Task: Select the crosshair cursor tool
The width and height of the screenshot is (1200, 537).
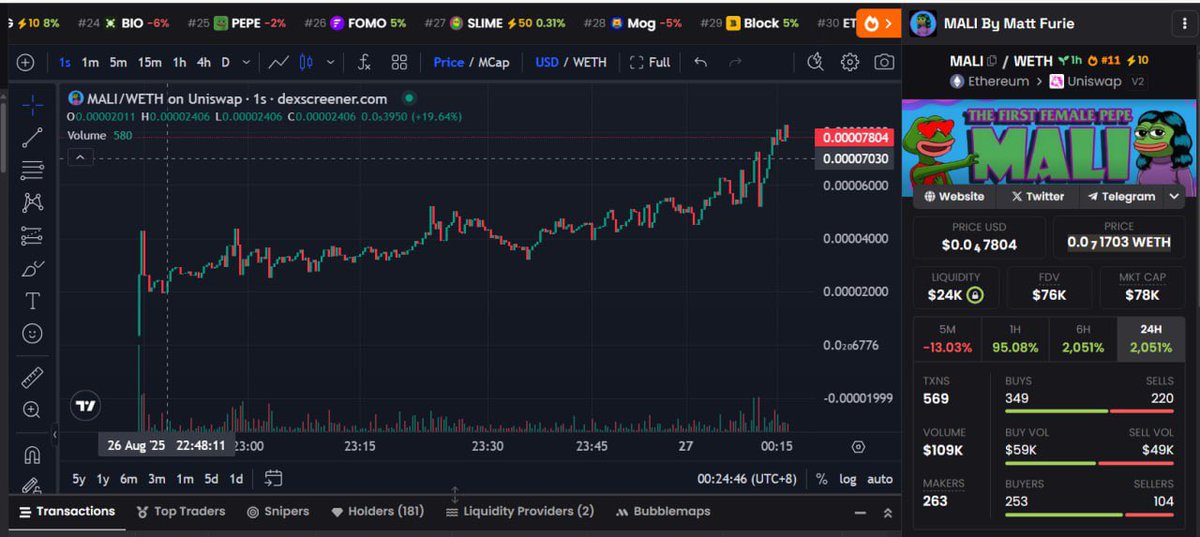Action: 32,104
